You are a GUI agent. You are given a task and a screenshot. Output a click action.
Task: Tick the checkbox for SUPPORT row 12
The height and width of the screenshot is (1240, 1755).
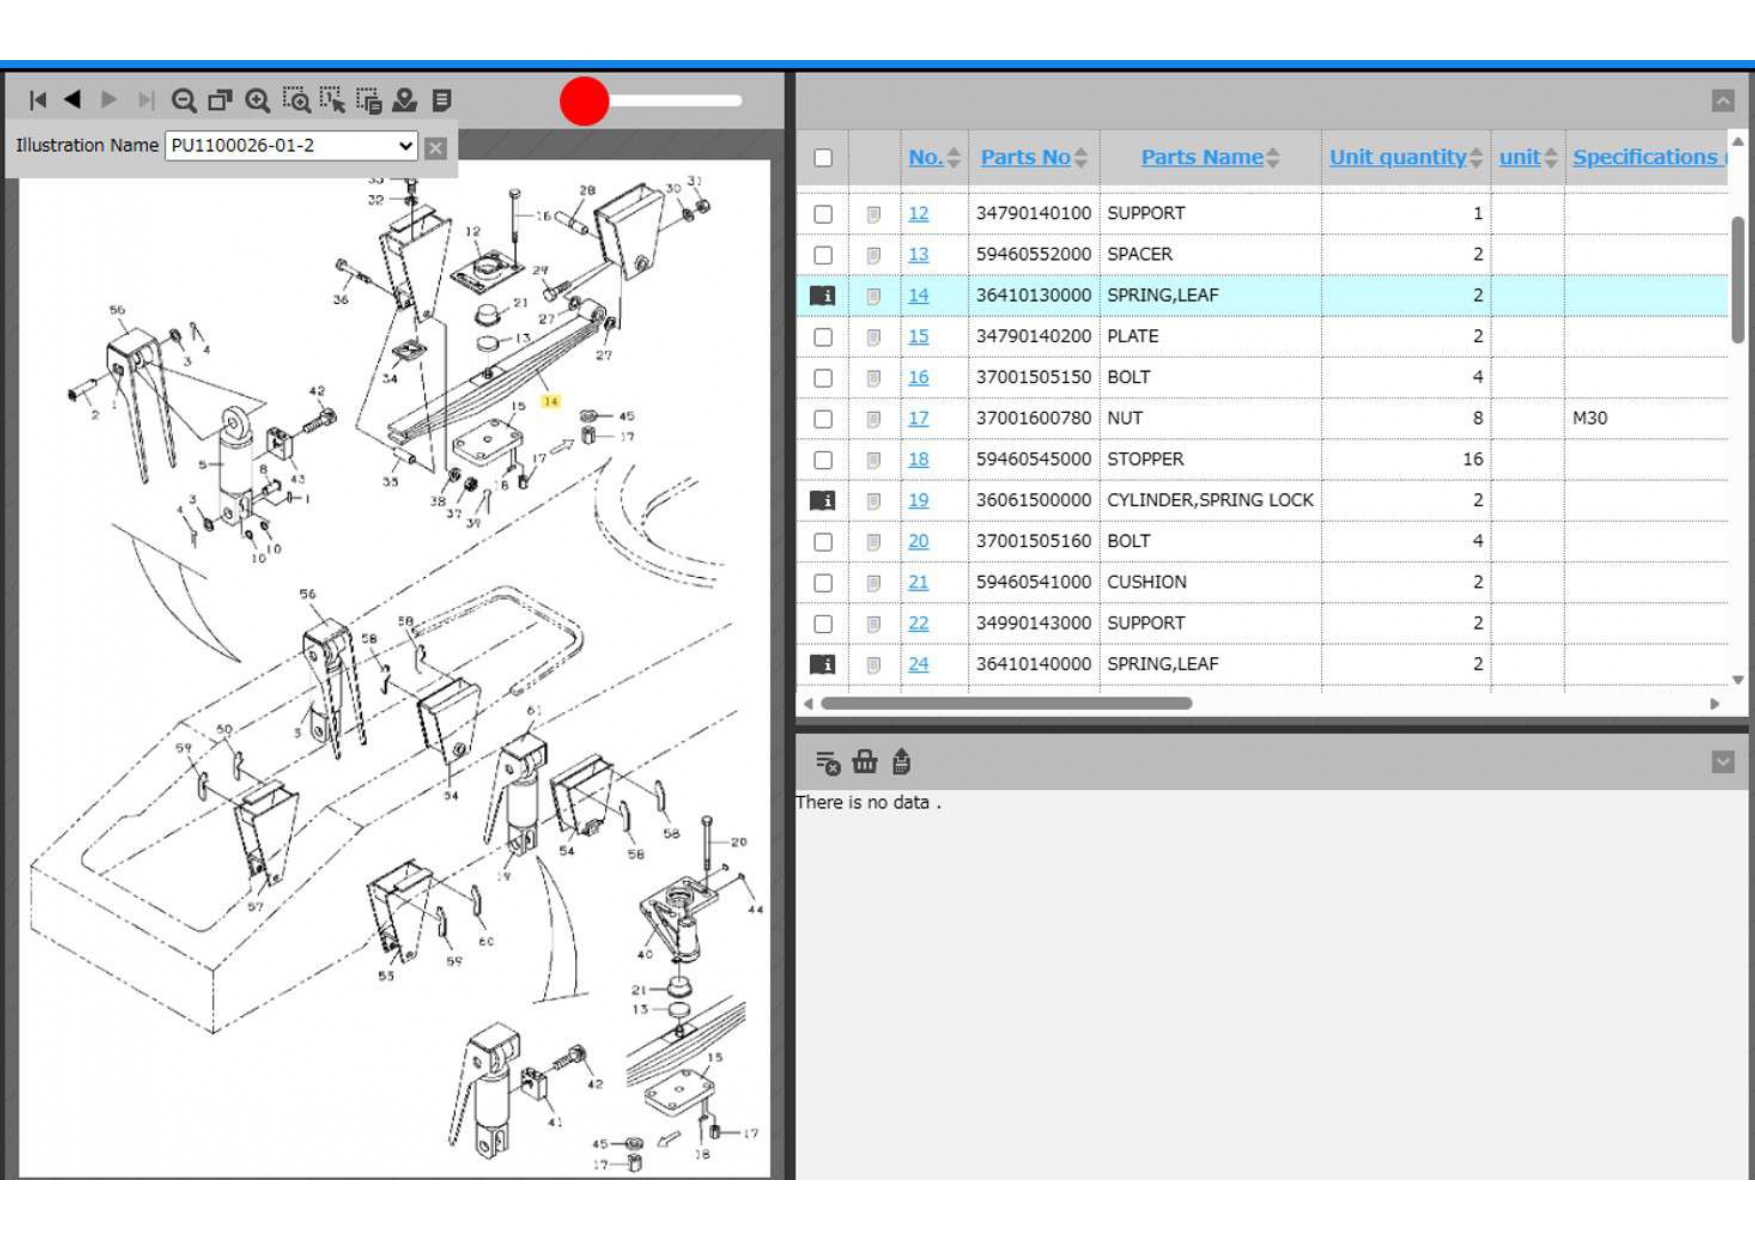click(823, 214)
